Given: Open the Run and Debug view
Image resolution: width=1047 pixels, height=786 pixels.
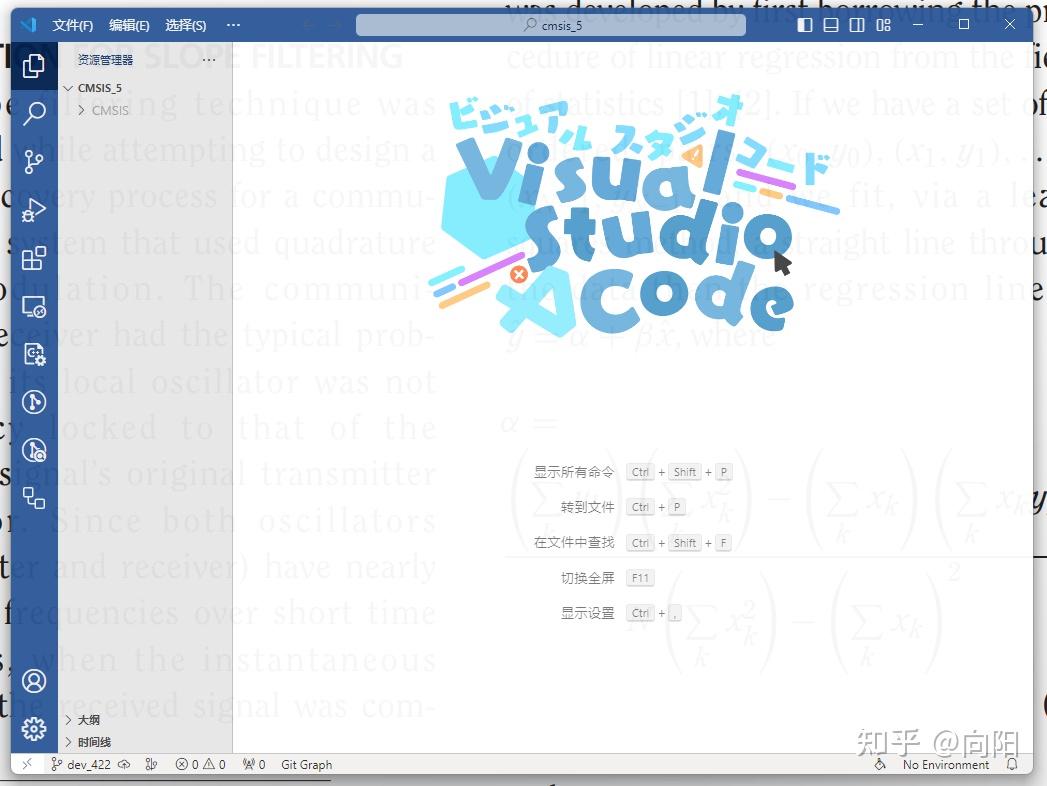Looking at the screenshot, I should [33, 209].
